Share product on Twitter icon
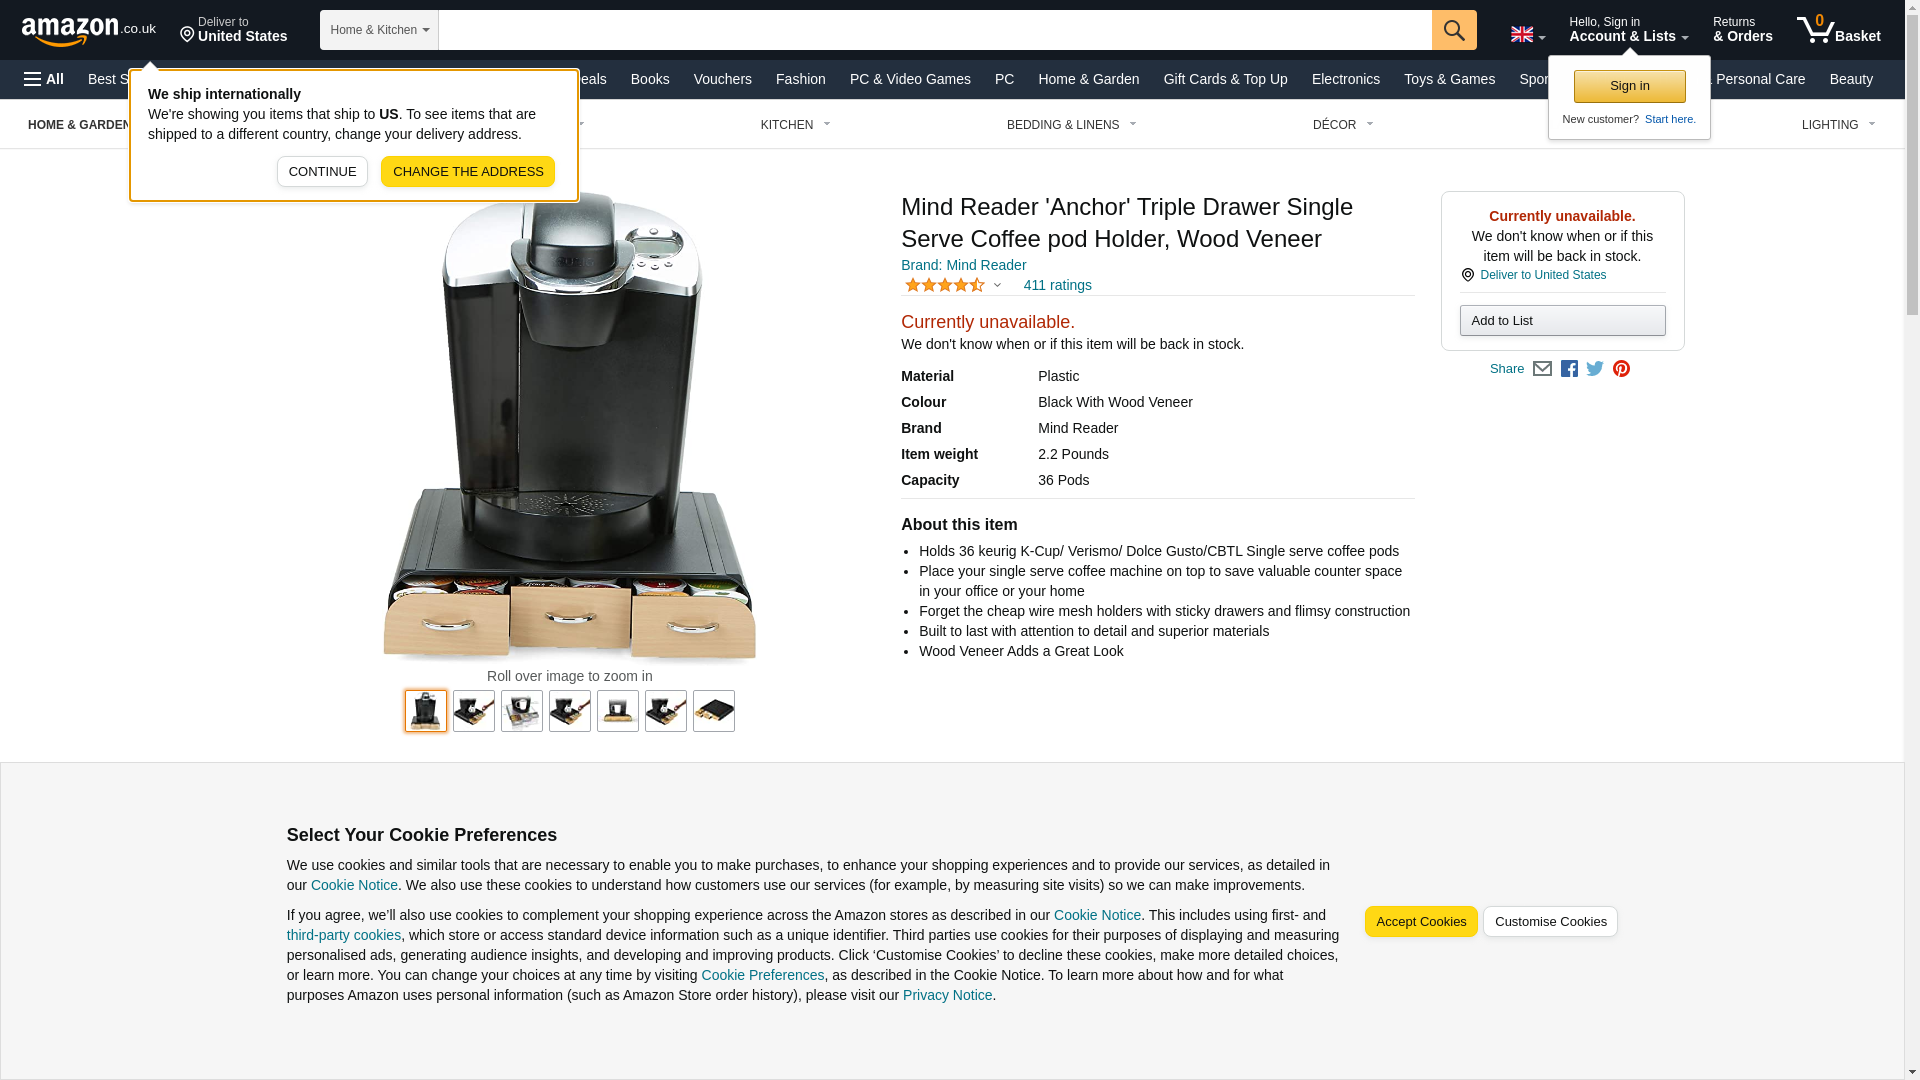The height and width of the screenshot is (1080, 1920). point(1595,369)
